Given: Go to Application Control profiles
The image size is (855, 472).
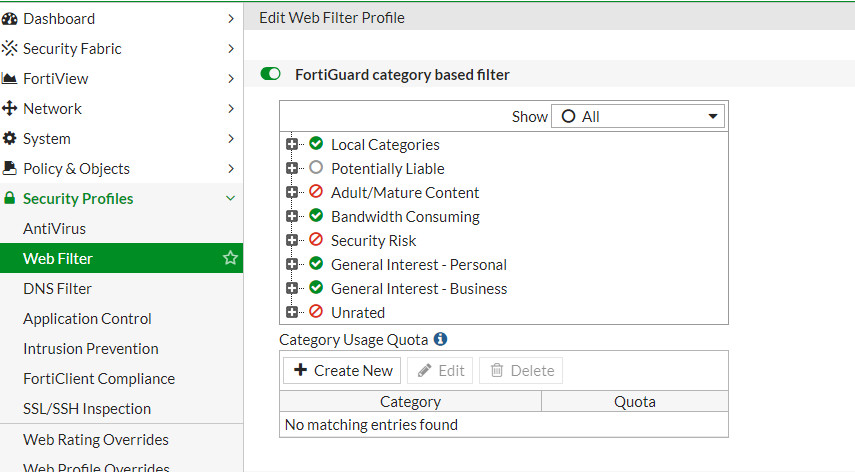Looking at the screenshot, I should (88, 318).
